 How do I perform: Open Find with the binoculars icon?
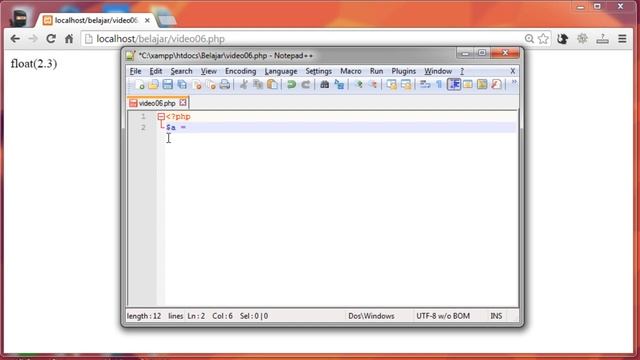coord(324,84)
